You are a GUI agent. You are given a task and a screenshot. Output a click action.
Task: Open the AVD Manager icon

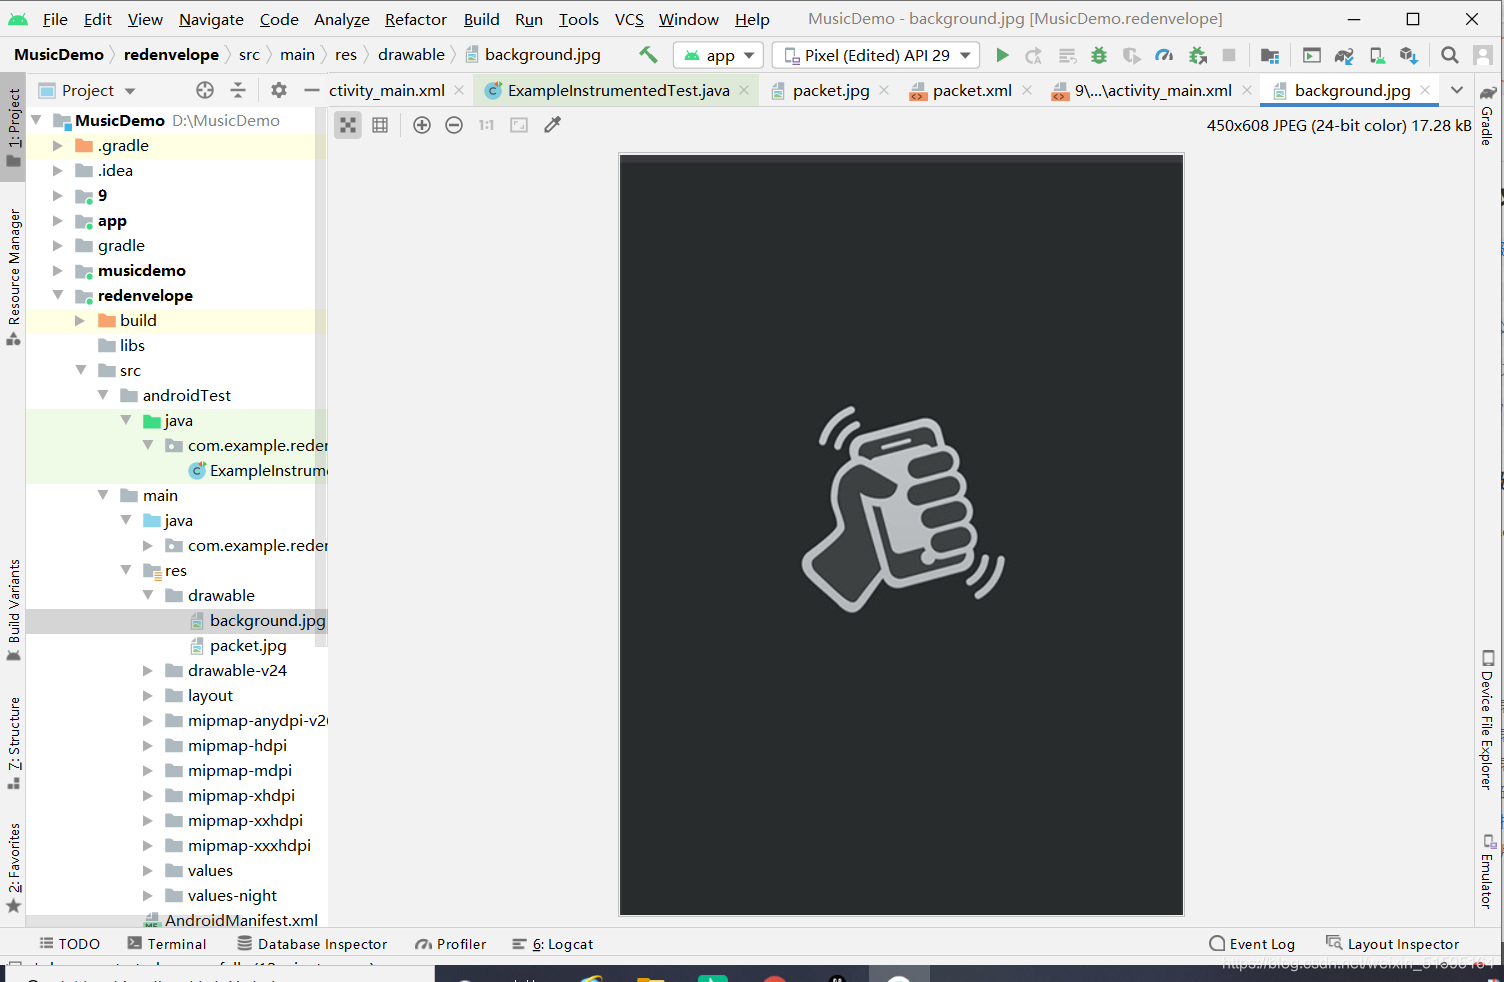(1377, 55)
